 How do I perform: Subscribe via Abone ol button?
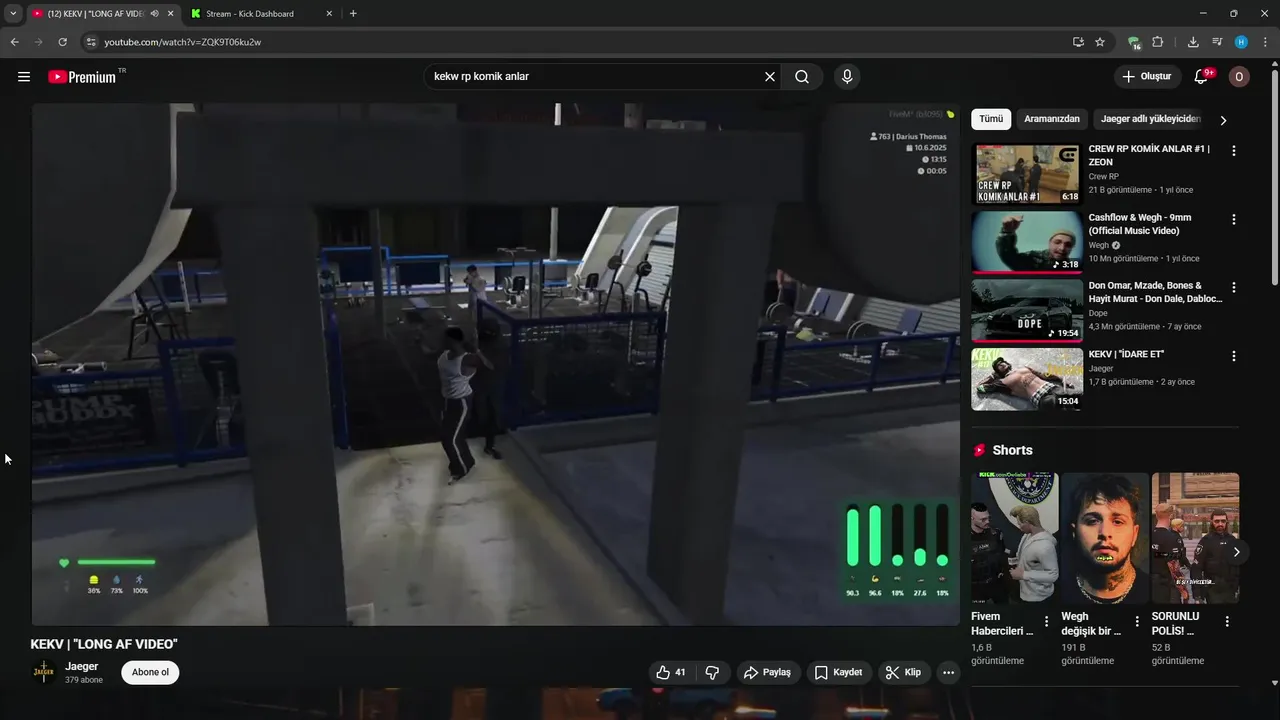pyautogui.click(x=150, y=672)
